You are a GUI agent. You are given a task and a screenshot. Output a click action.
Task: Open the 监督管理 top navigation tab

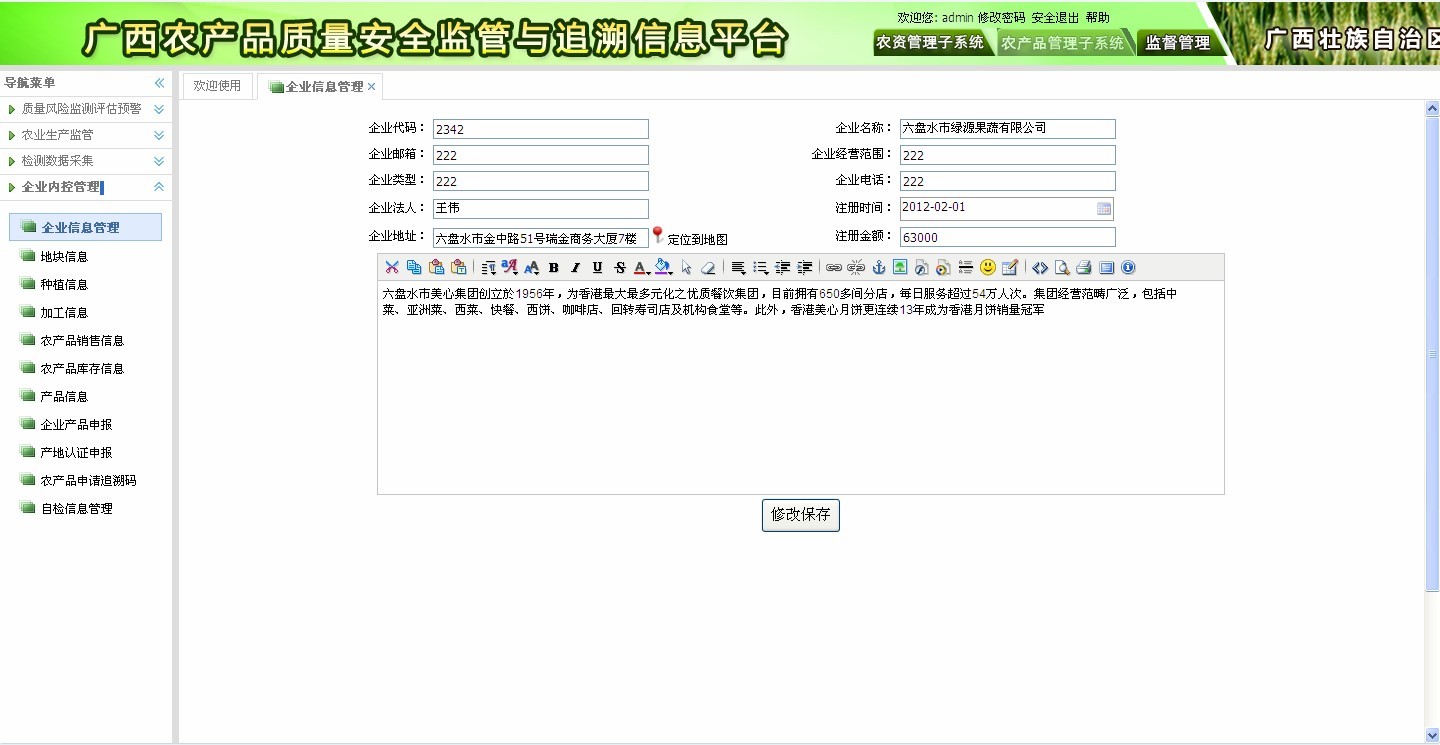tap(1177, 43)
